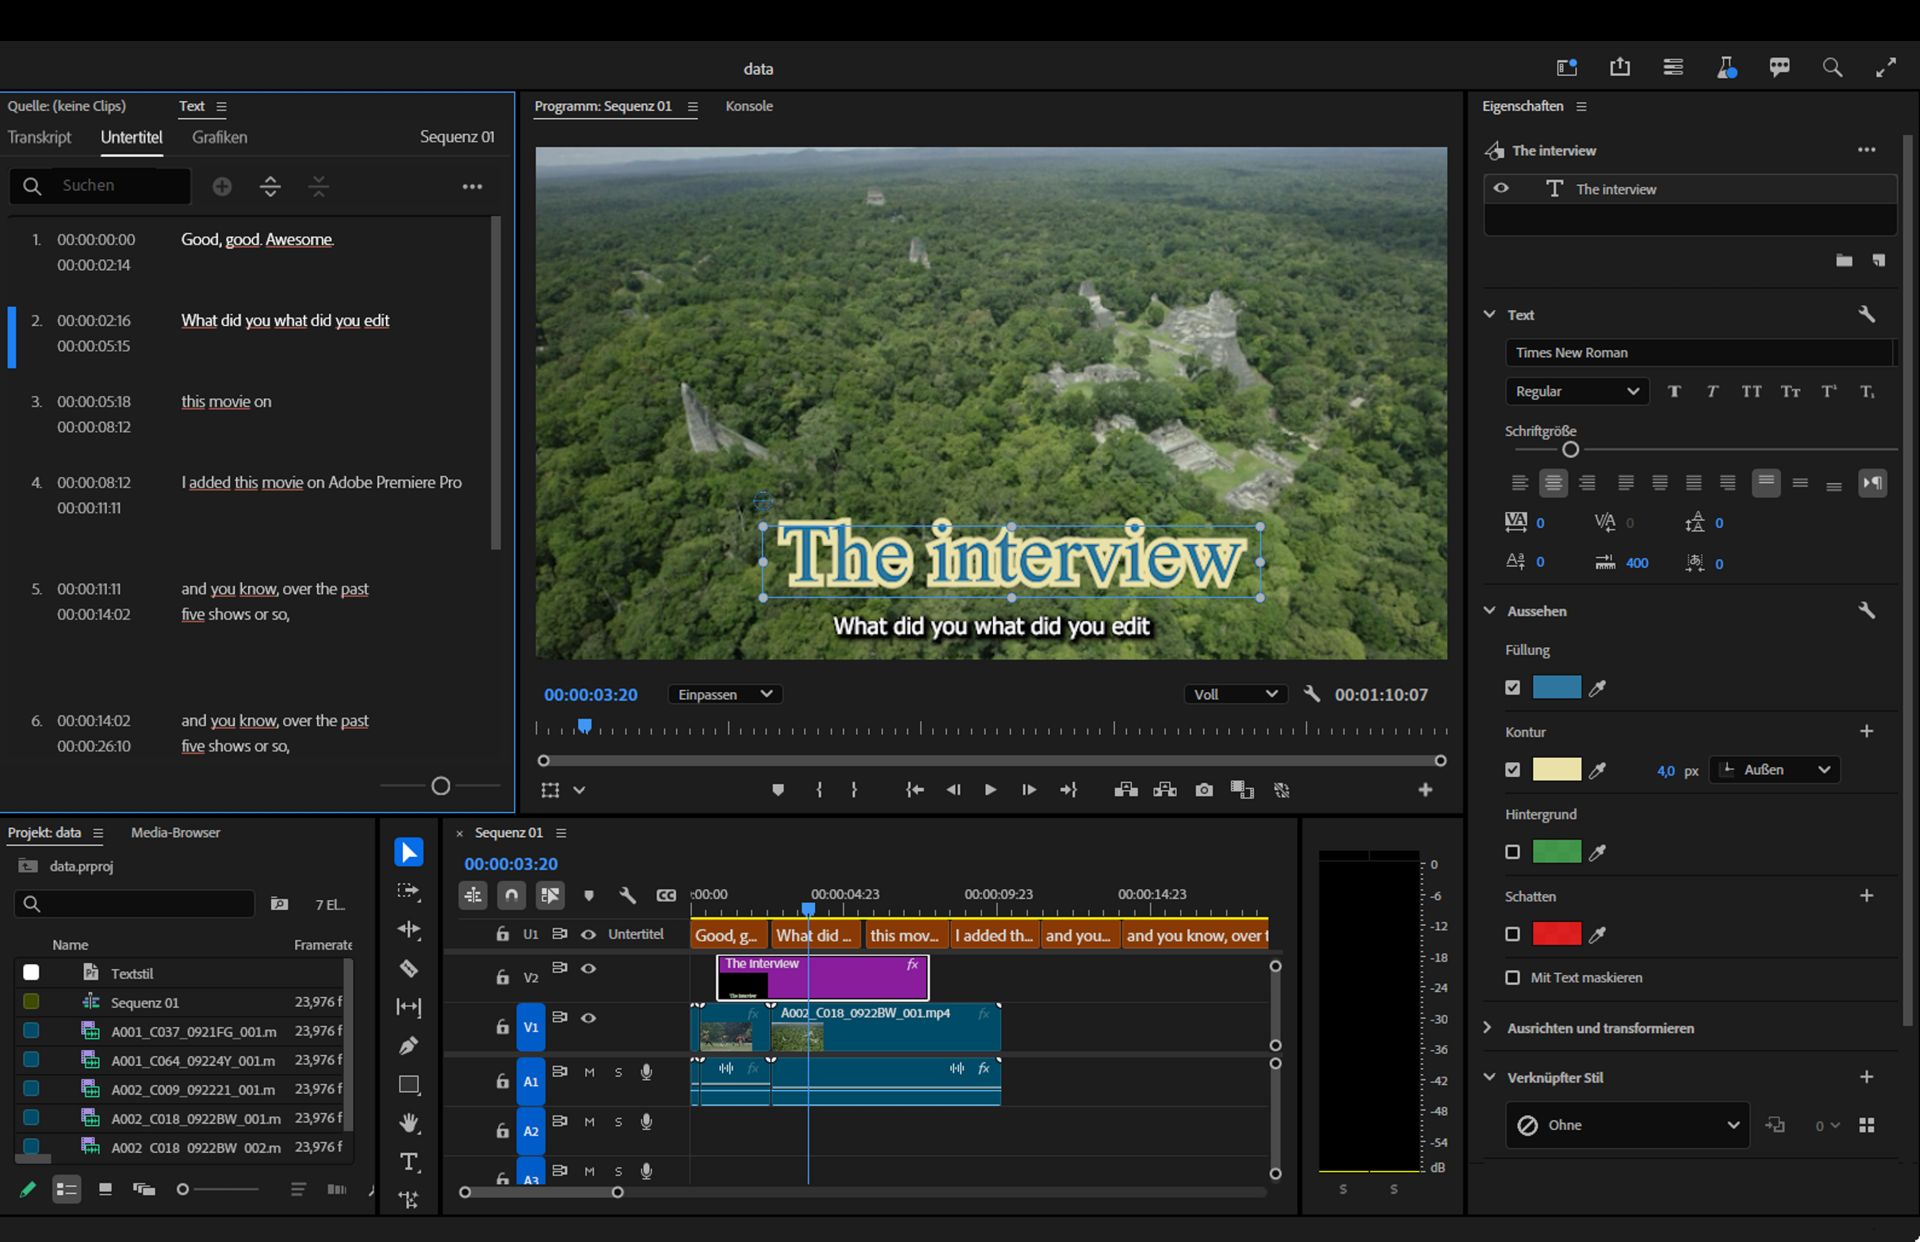Select the Hand tool
The image size is (1920, 1242).
[408, 1123]
